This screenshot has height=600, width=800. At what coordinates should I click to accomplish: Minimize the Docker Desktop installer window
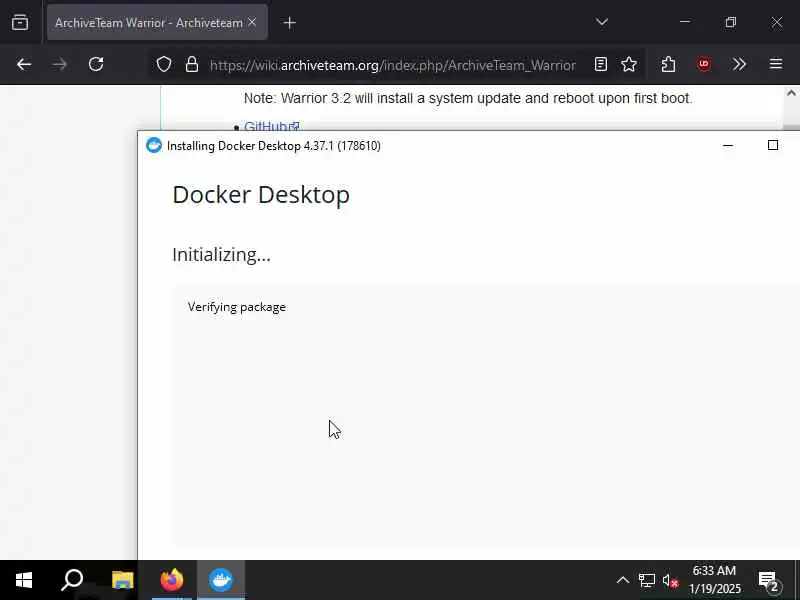[728, 145]
